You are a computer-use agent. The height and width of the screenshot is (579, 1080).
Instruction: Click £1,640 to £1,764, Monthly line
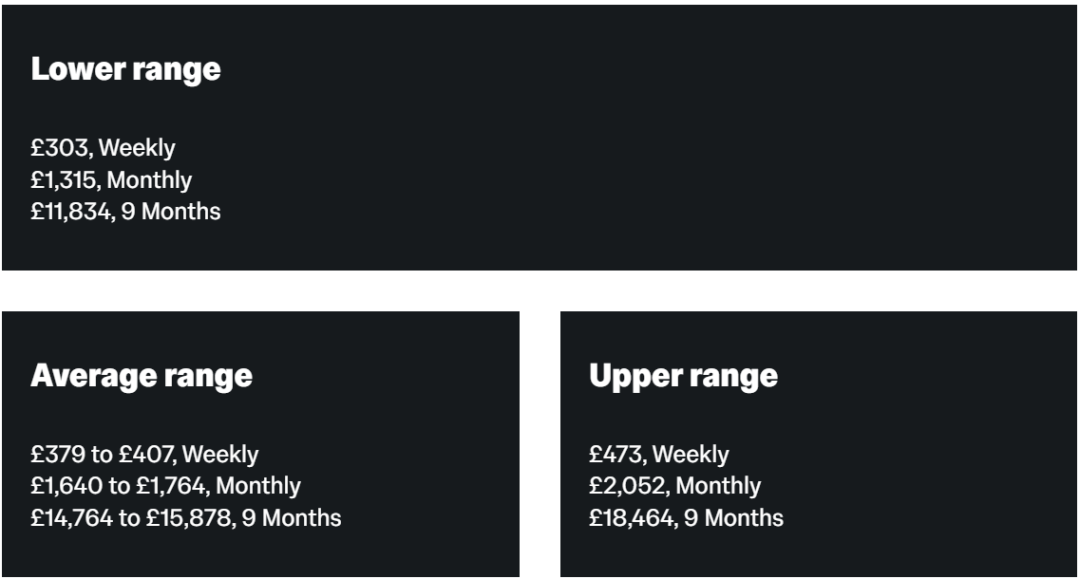pos(166,486)
